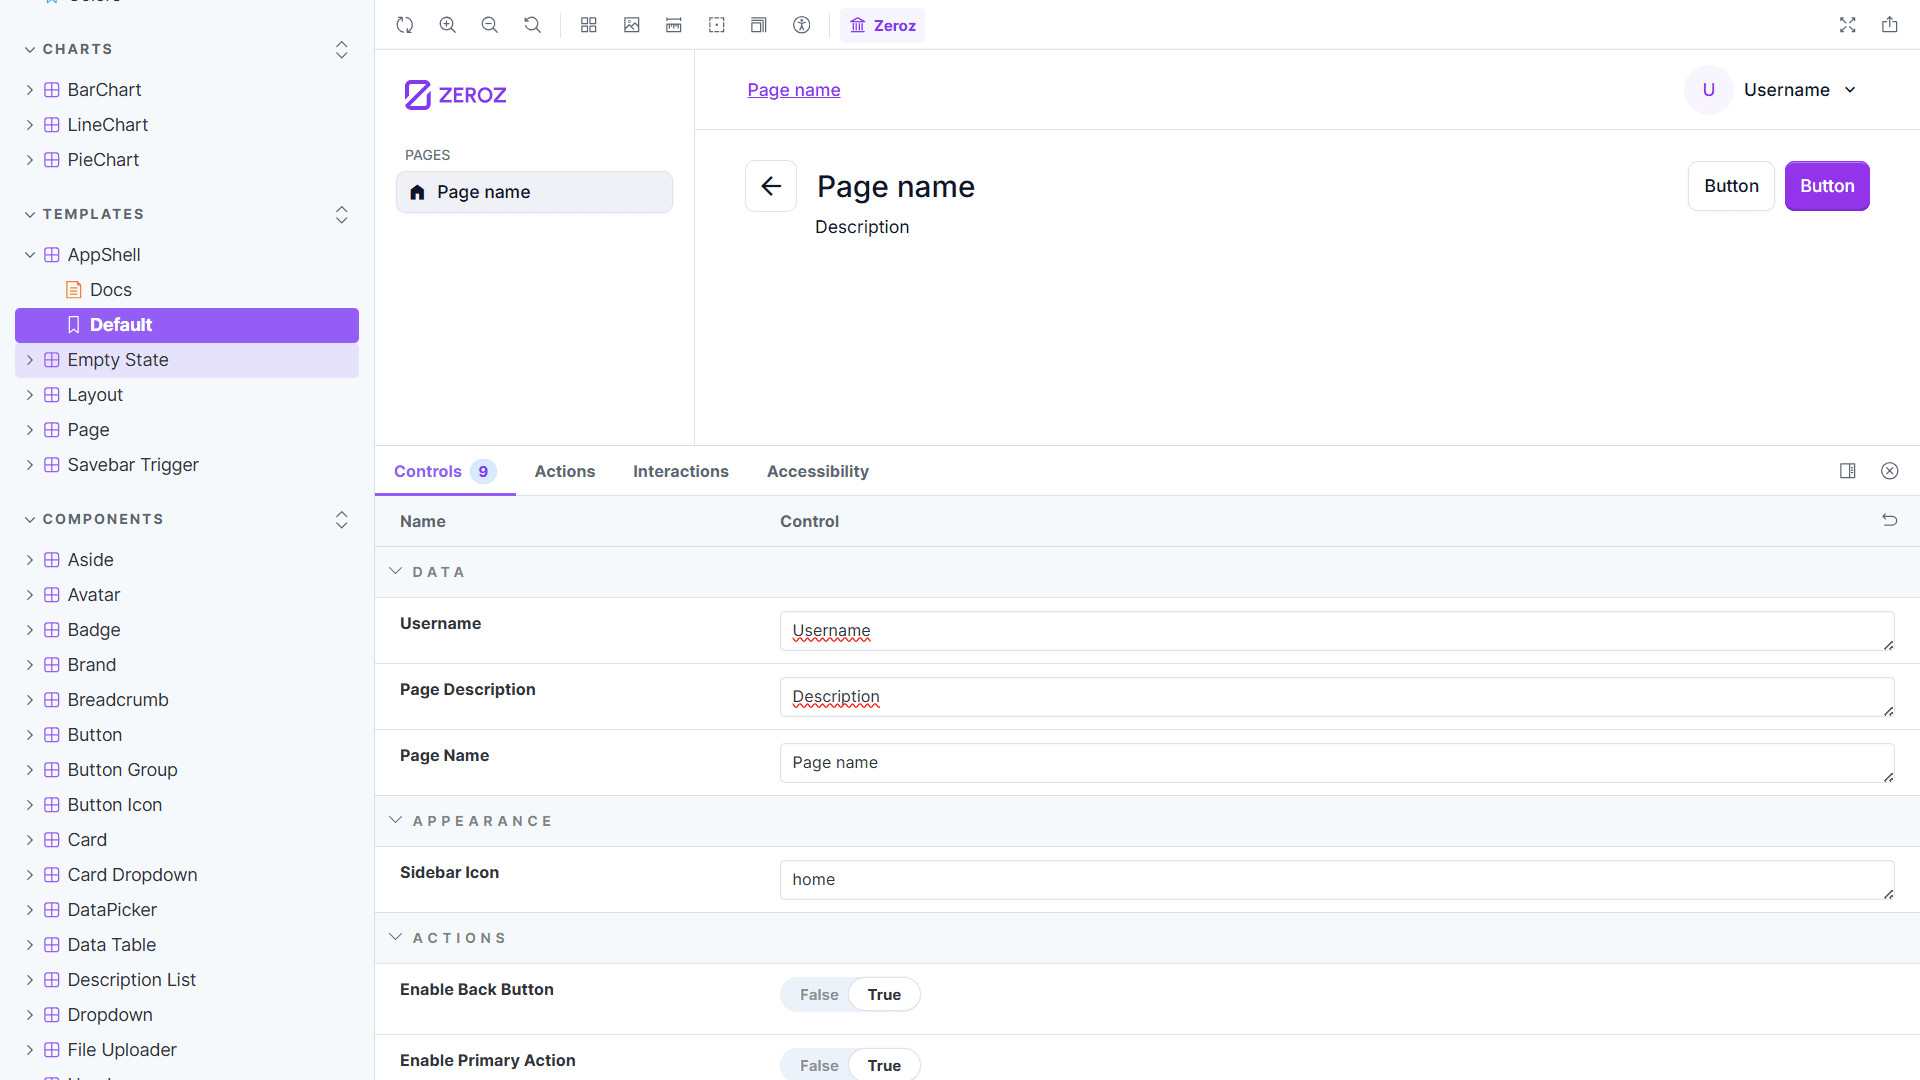
Task: Click the Sidebar Icon text field
Action: pyautogui.click(x=1337, y=880)
